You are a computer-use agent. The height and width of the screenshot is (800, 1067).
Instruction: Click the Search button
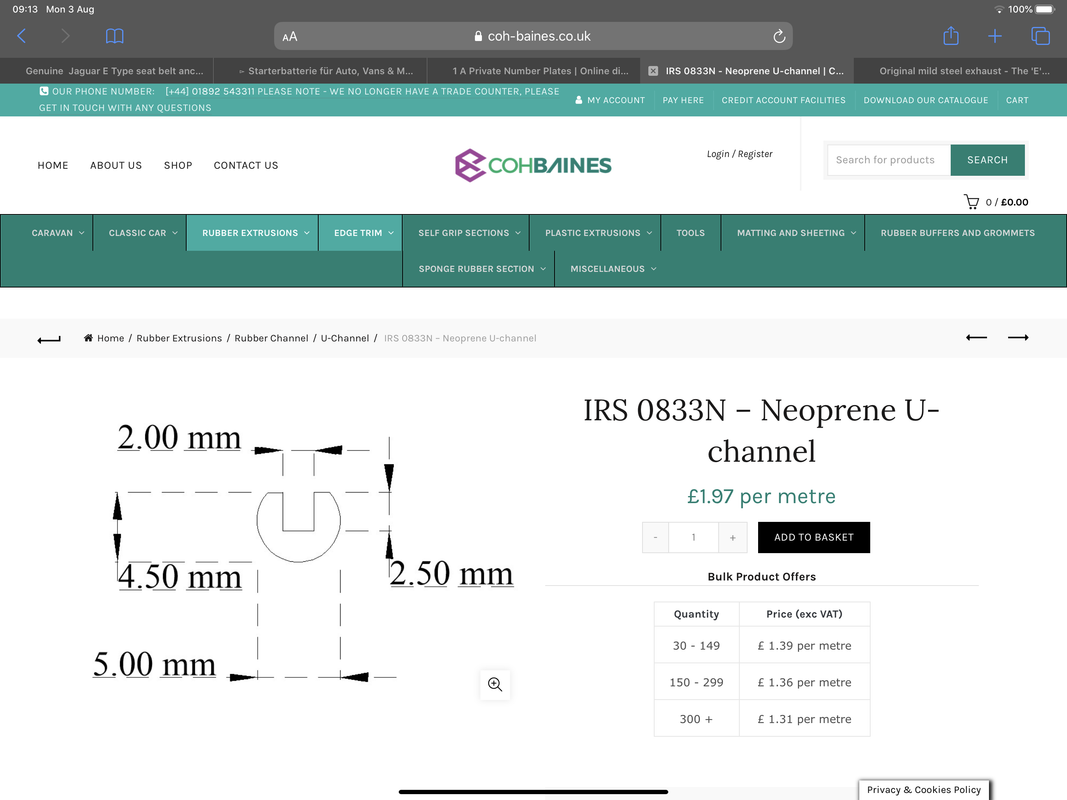click(987, 160)
